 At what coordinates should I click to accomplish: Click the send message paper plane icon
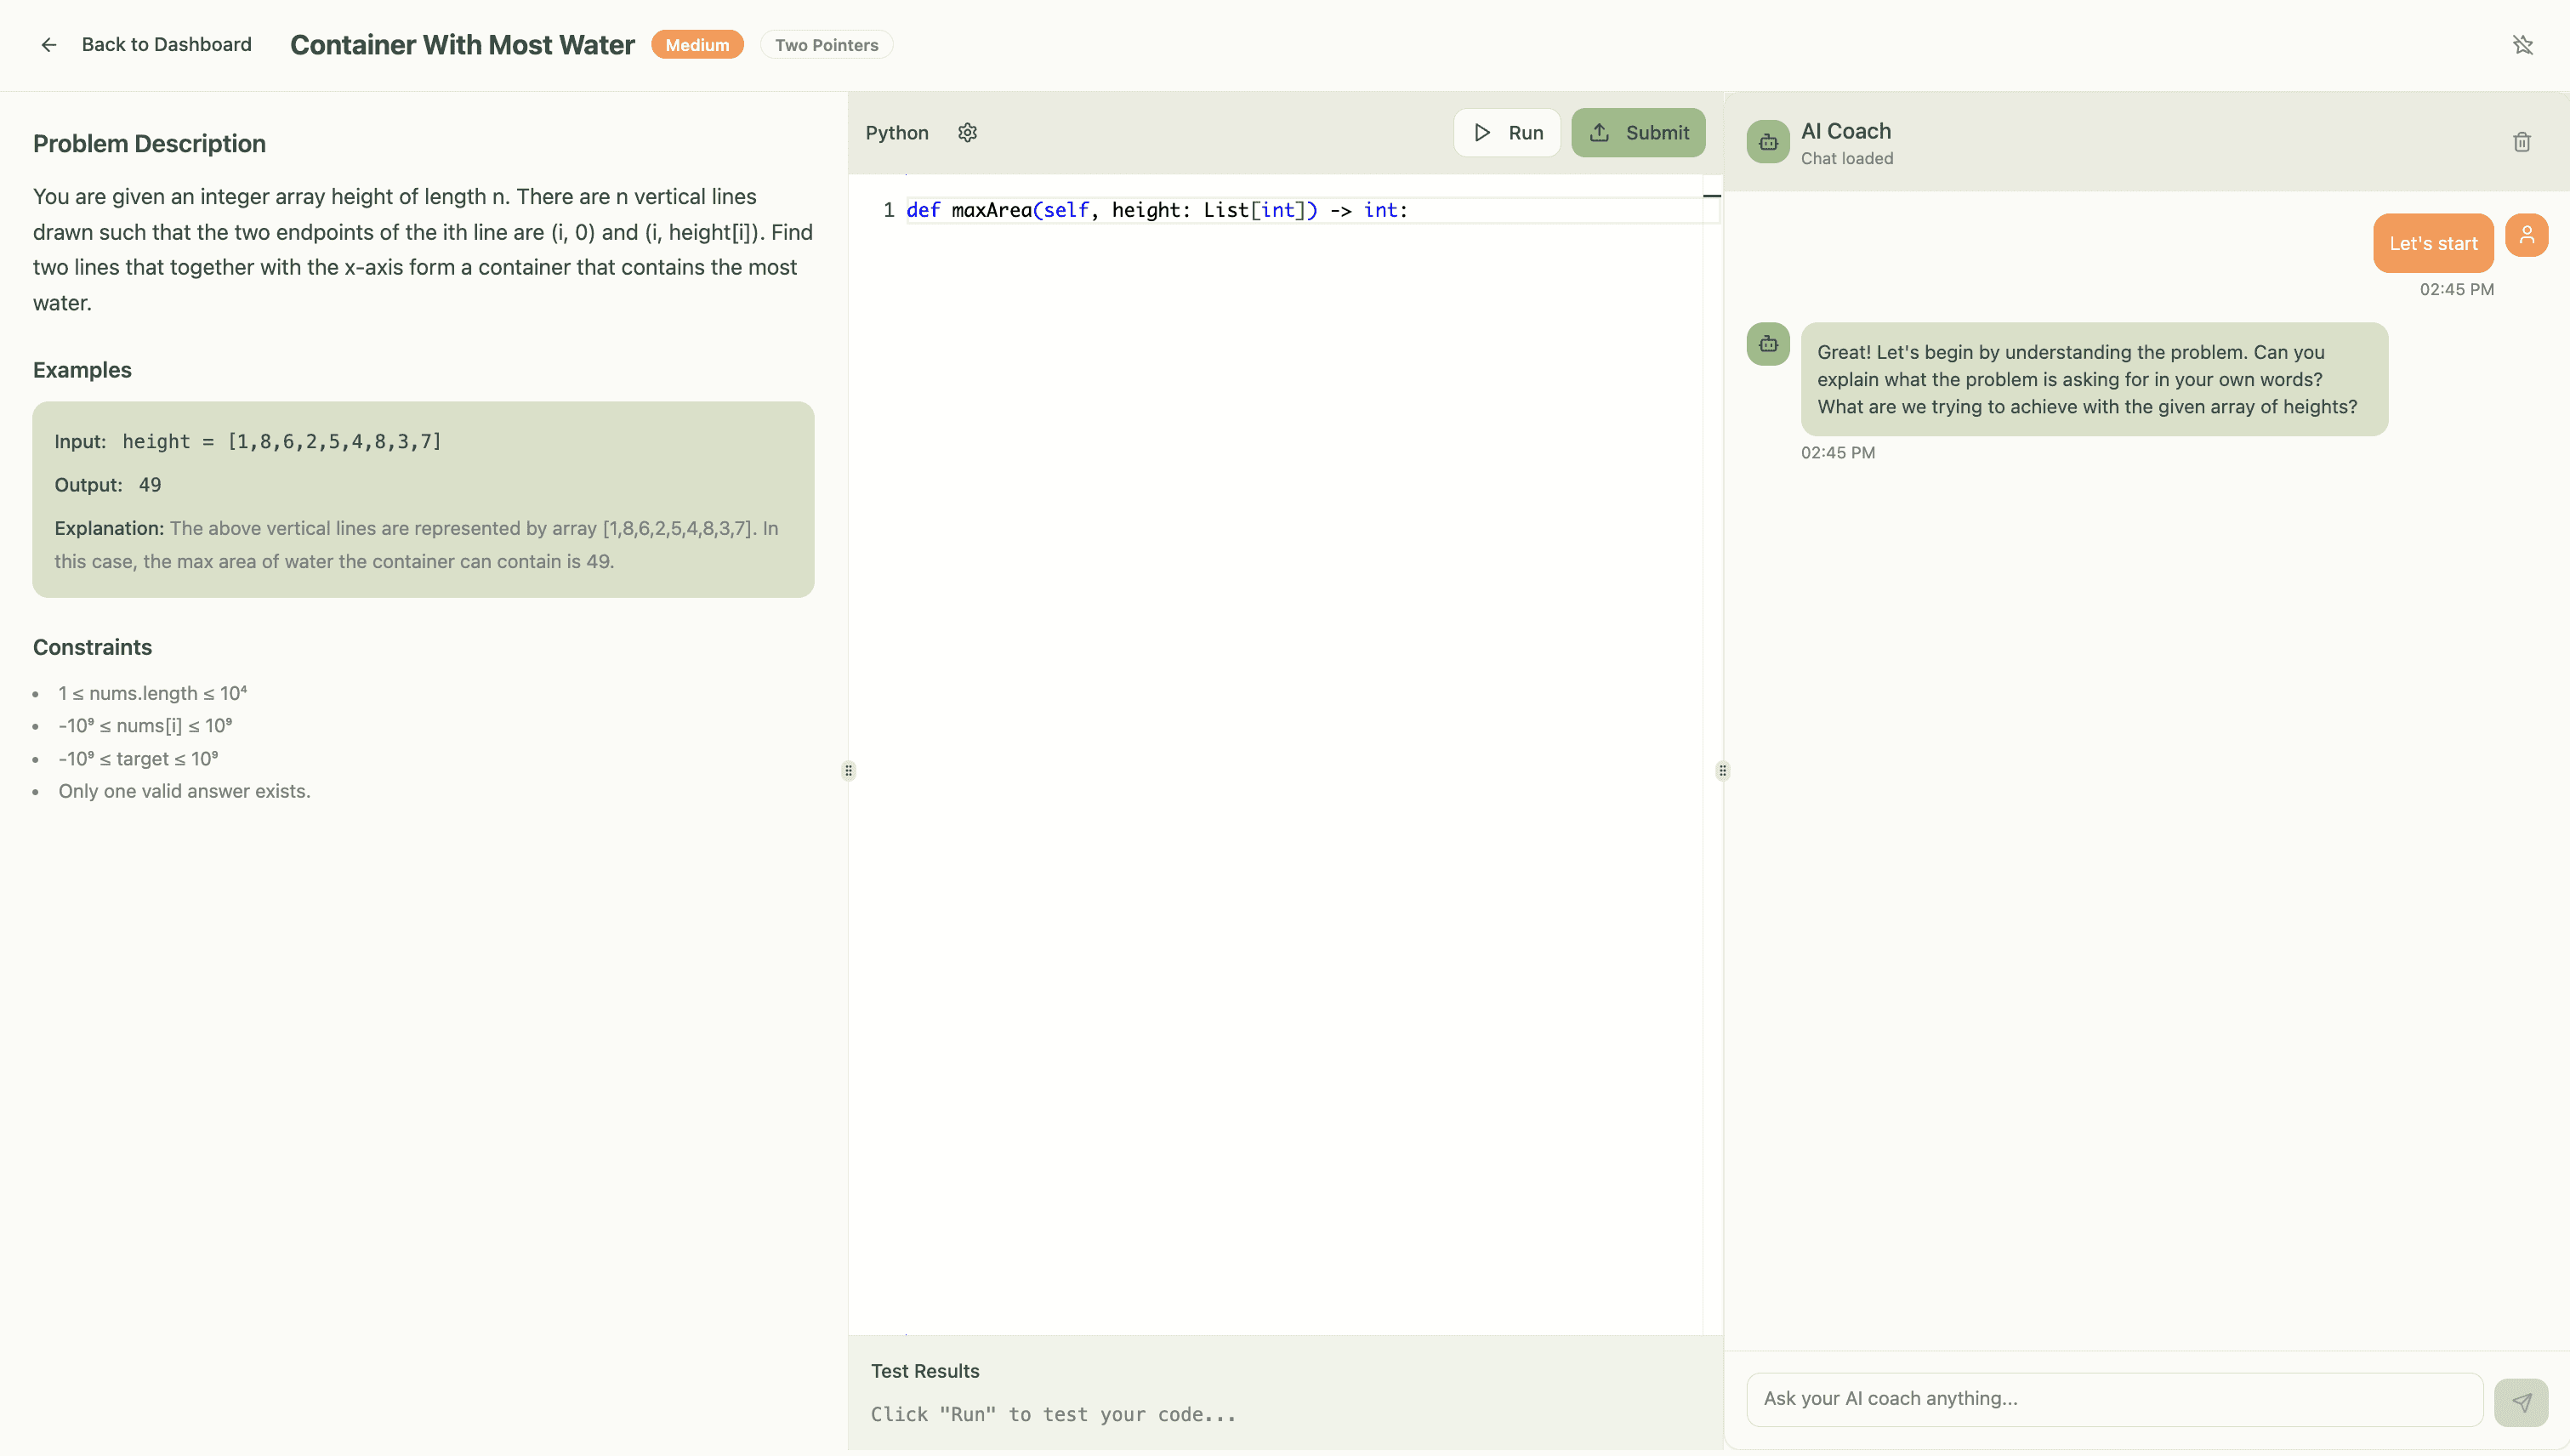(2521, 1402)
